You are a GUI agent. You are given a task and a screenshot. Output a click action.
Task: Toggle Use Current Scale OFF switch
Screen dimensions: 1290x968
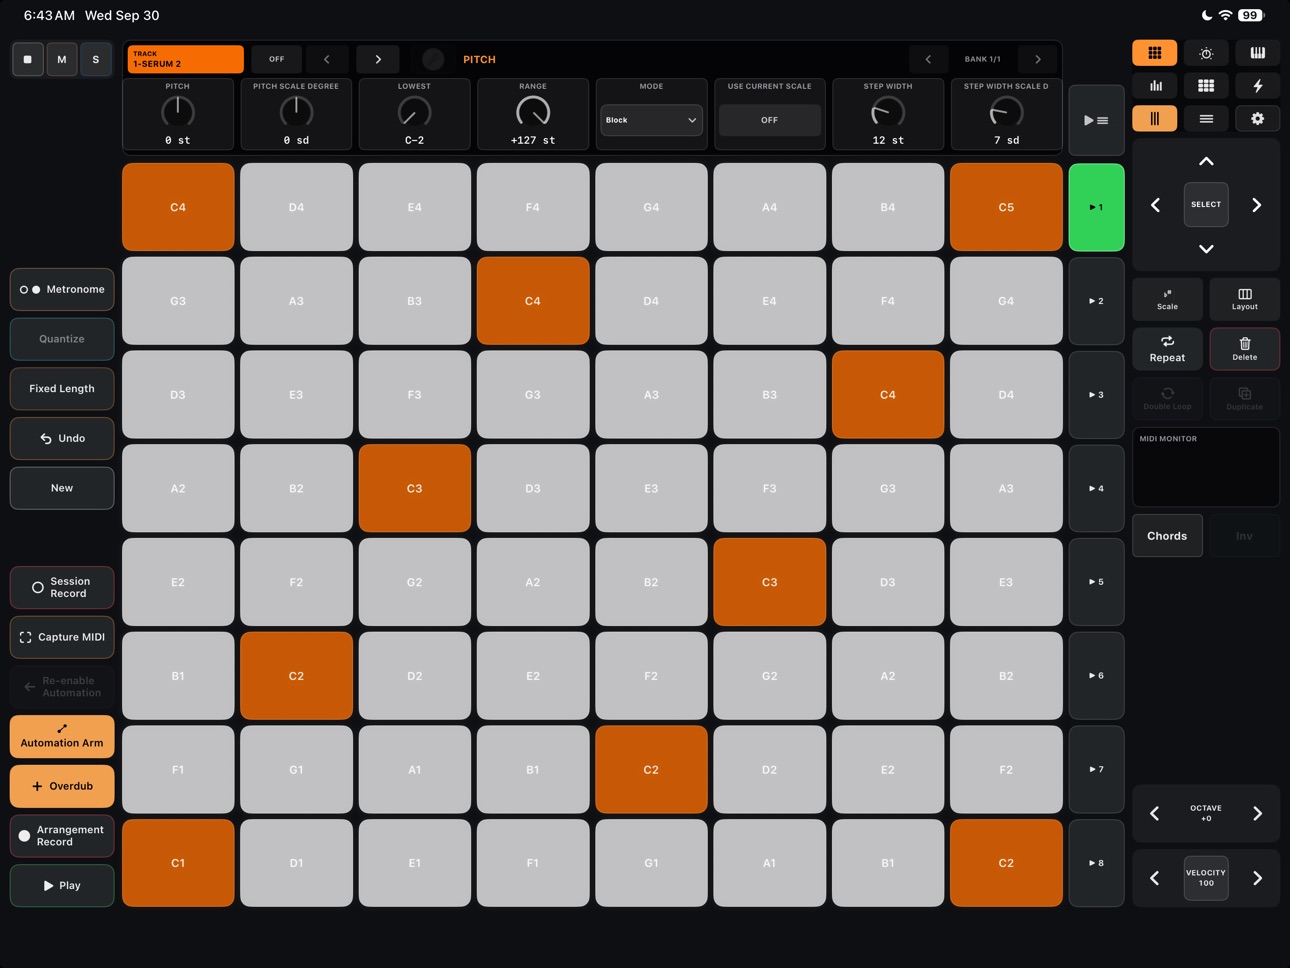(x=769, y=120)
